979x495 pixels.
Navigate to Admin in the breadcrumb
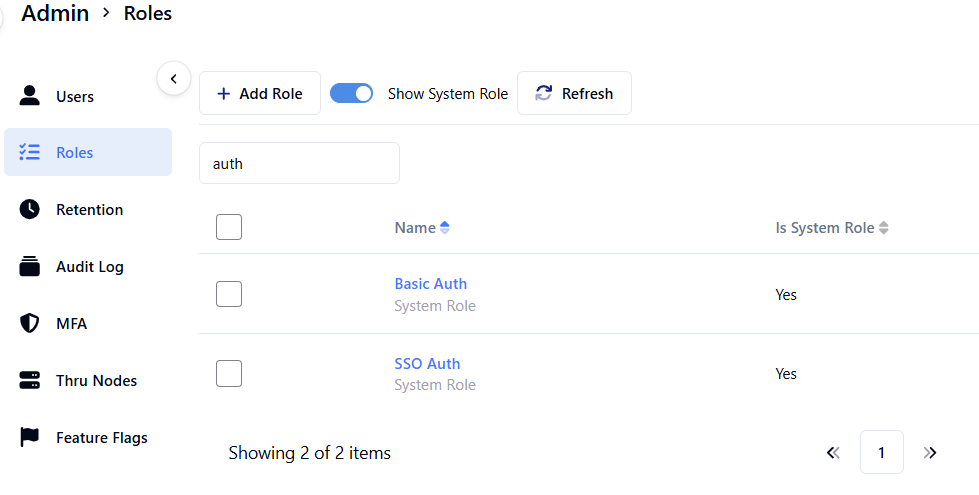55,13
